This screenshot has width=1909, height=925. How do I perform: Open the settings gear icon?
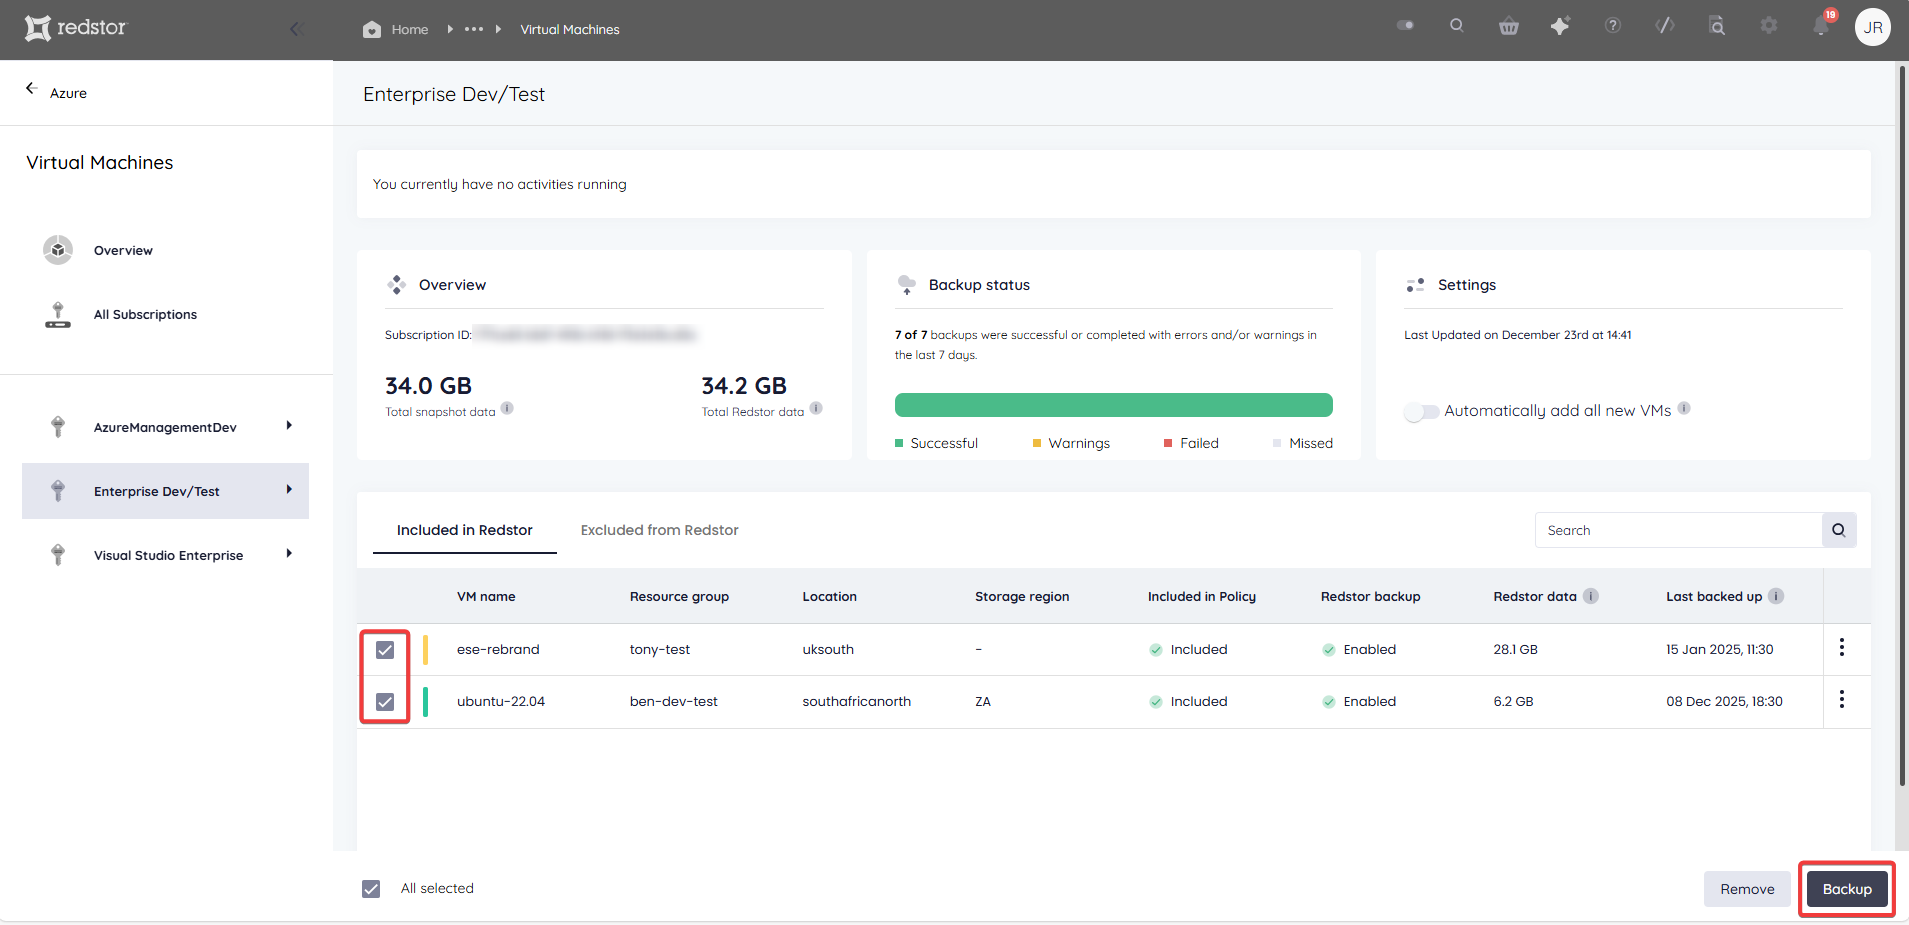tap(1769, 26)
